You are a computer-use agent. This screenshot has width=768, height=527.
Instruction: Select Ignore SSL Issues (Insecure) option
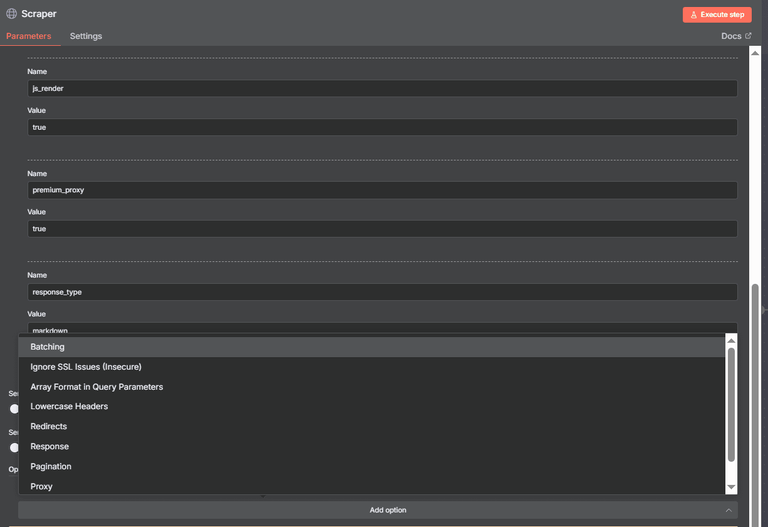click(371, 367)
